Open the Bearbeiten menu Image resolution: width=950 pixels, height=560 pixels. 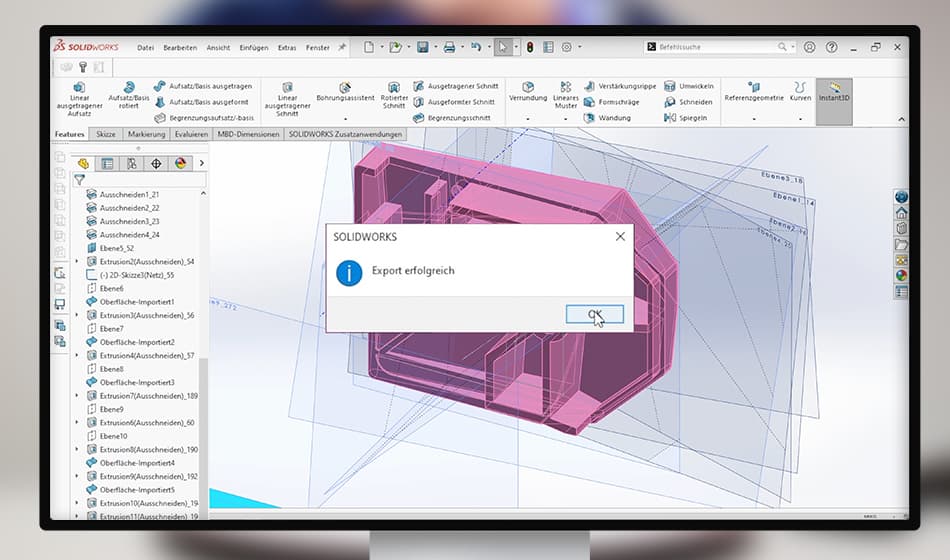pyautogui.click(x=180, y=47)
